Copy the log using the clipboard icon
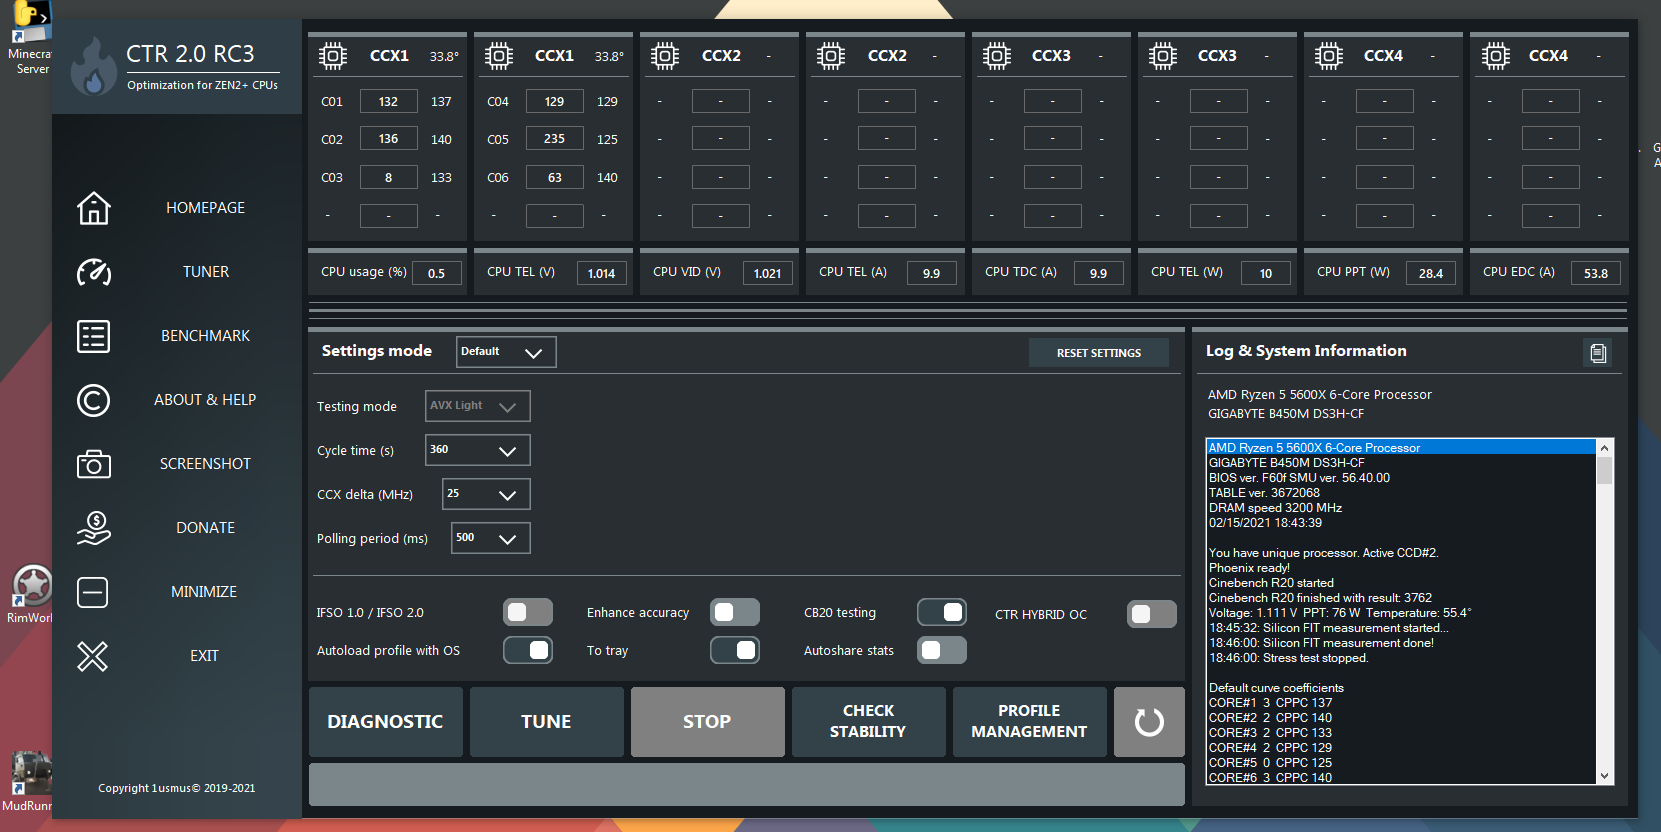Image resolution: width=1661 pixels, height=832 pixels. pyautogui.click(x=1598, y=353)
